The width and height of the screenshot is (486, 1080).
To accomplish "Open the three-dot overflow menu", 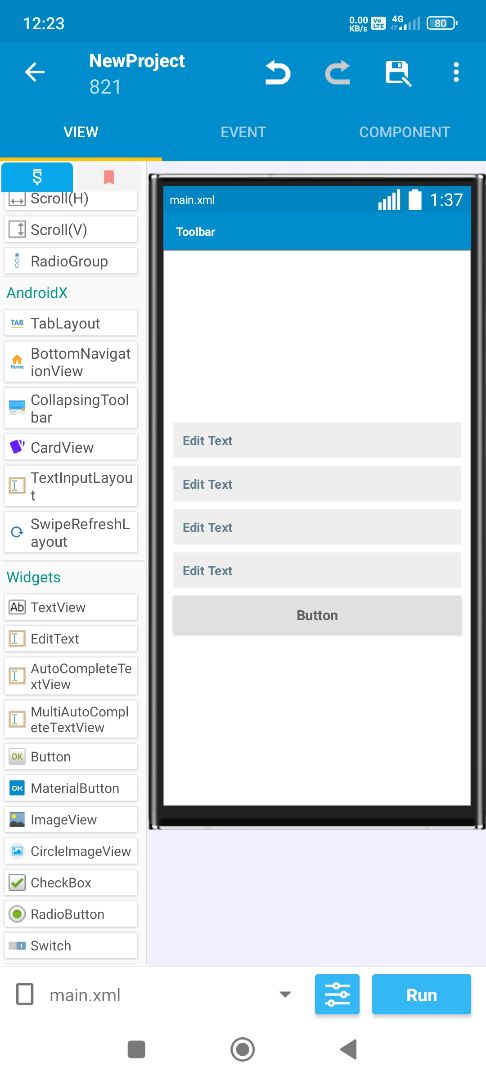I will [x=456, y=72].
